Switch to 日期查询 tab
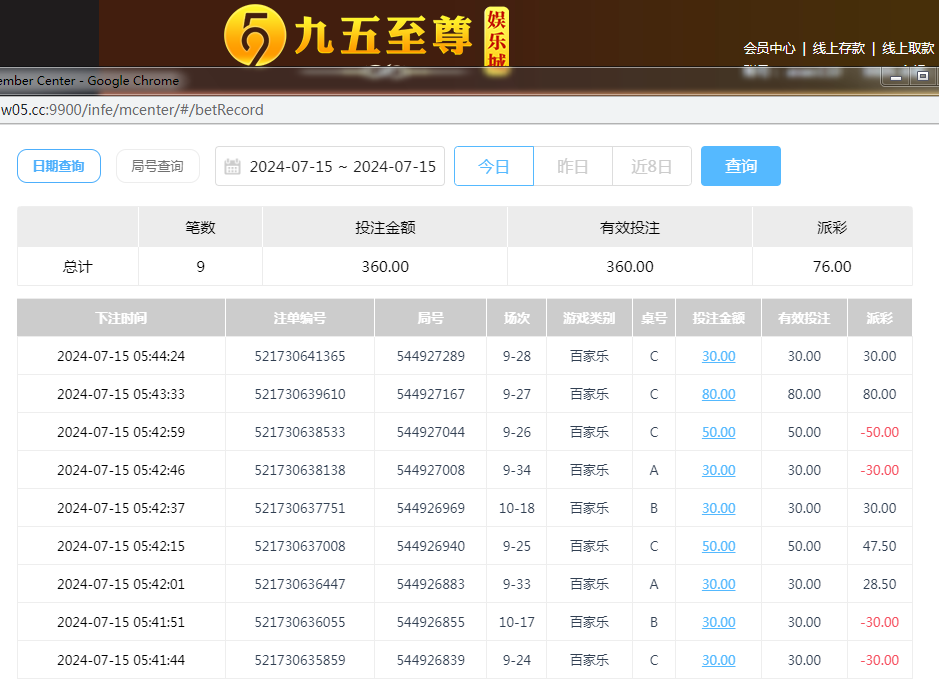The height and width of the screenshot is (688, 939). click(x=59, y=166)
